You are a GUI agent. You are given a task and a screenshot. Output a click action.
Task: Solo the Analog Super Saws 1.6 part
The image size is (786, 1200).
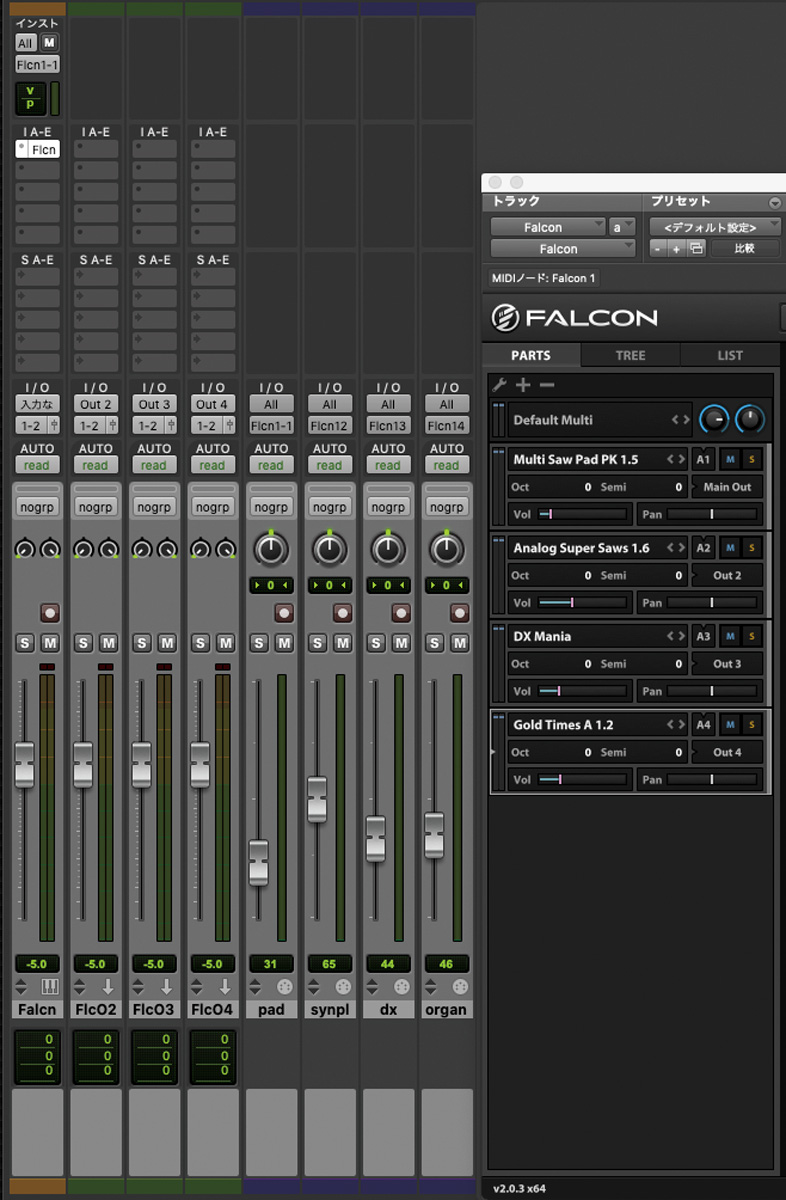(x=752, y=548)
